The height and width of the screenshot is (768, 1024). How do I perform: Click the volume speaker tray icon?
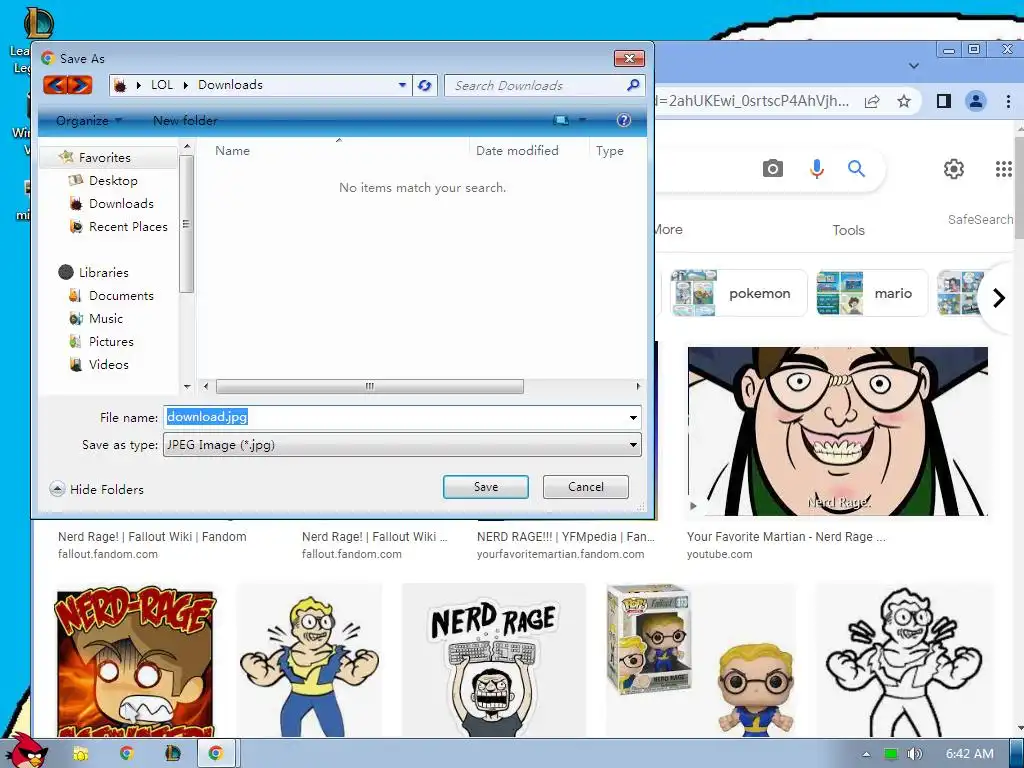pos(914,754)
